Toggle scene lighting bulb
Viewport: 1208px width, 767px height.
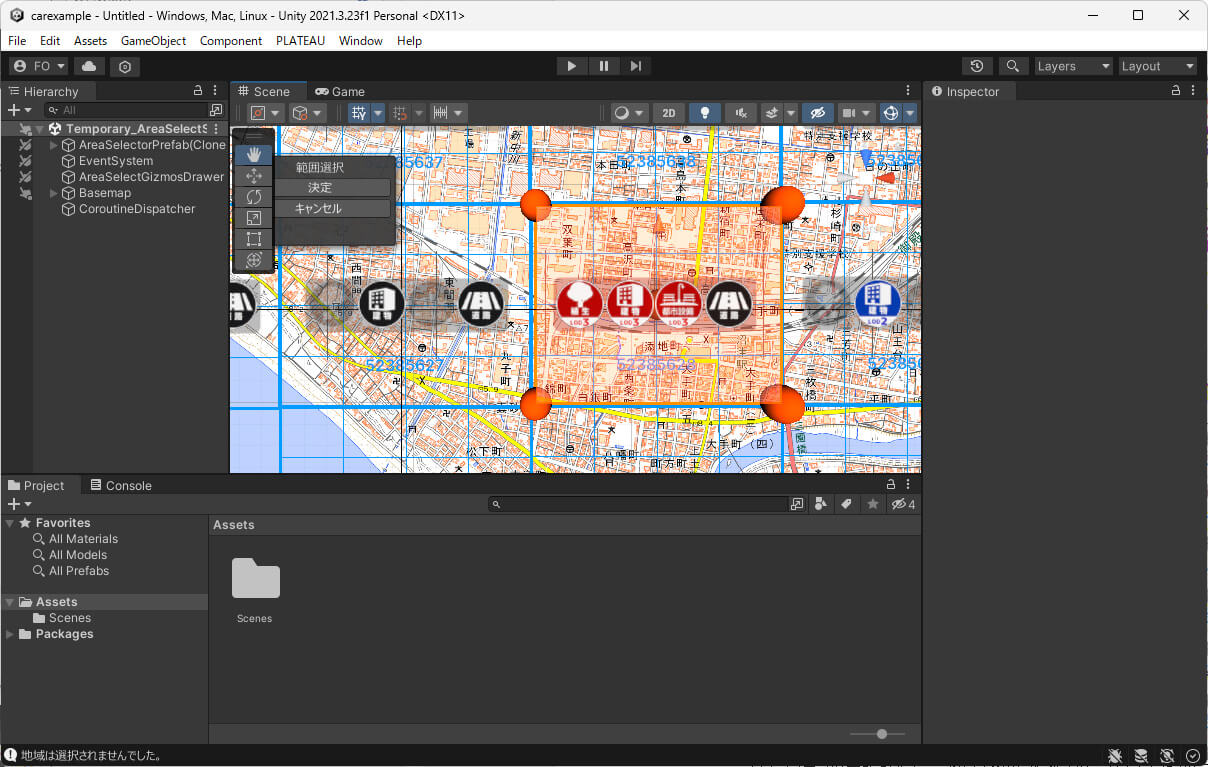click(x=704, y=113)
